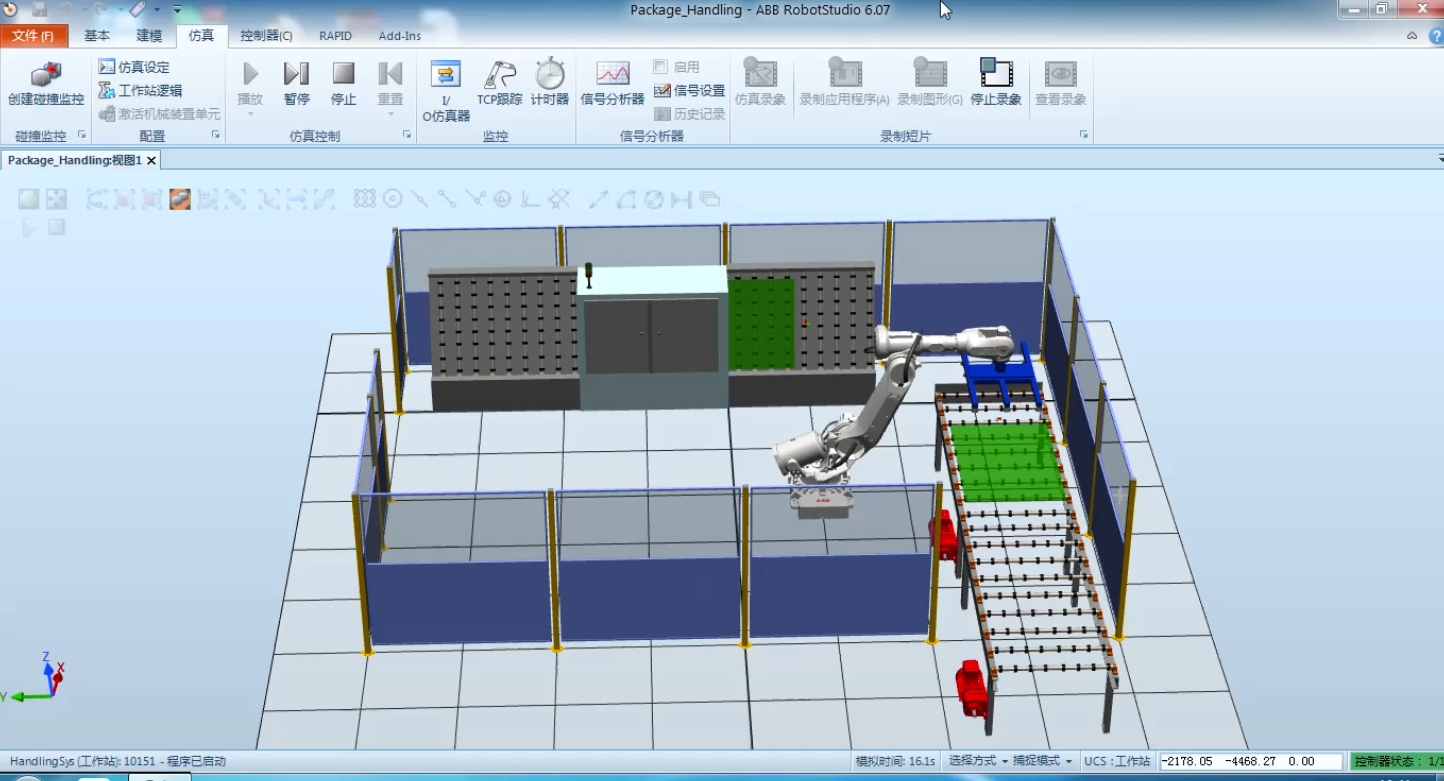Click the Save icon in quick access toolbar
Viewport: 1444px width, 781px height.
click(40, 10)
